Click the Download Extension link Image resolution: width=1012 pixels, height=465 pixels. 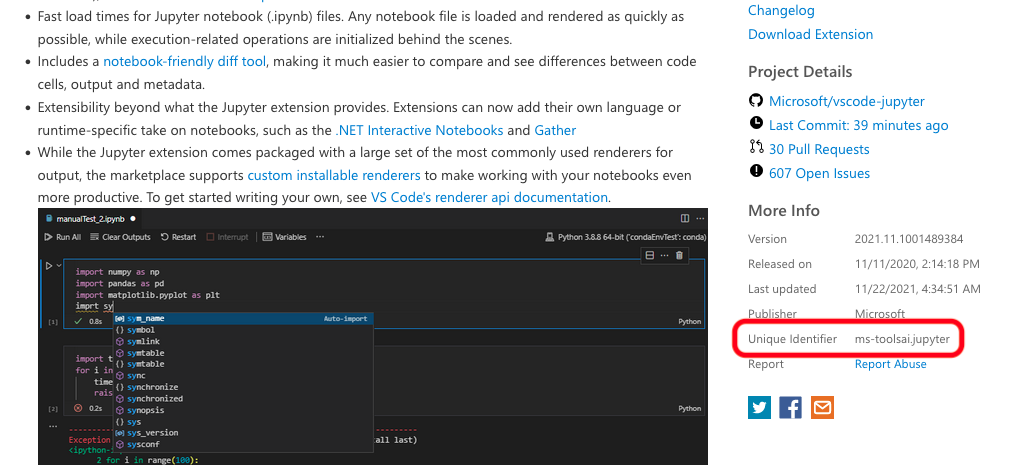(811, 34)
